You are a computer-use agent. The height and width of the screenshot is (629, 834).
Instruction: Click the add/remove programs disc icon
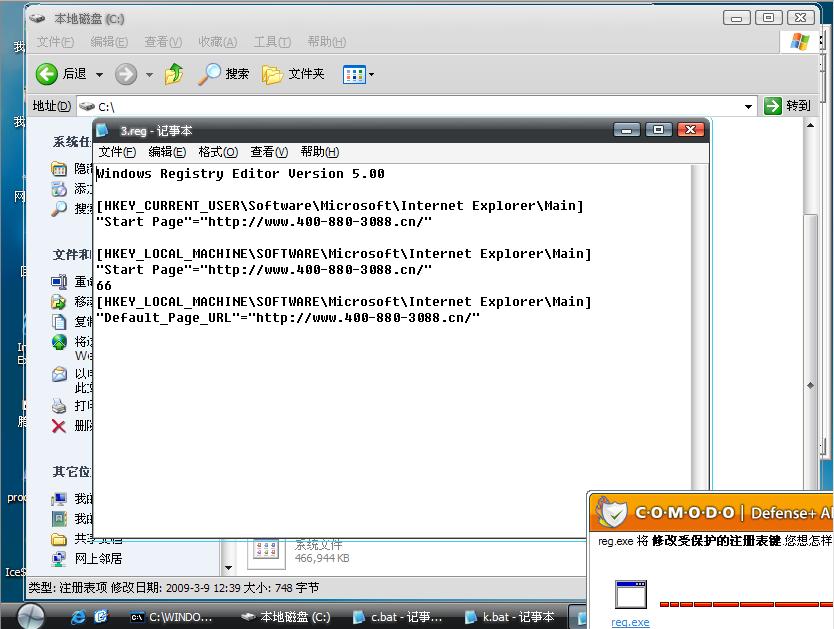point(59,189)
